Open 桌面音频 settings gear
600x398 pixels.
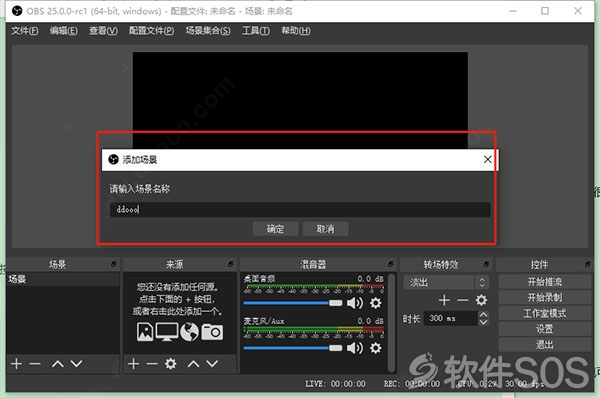tap(375, 303)
